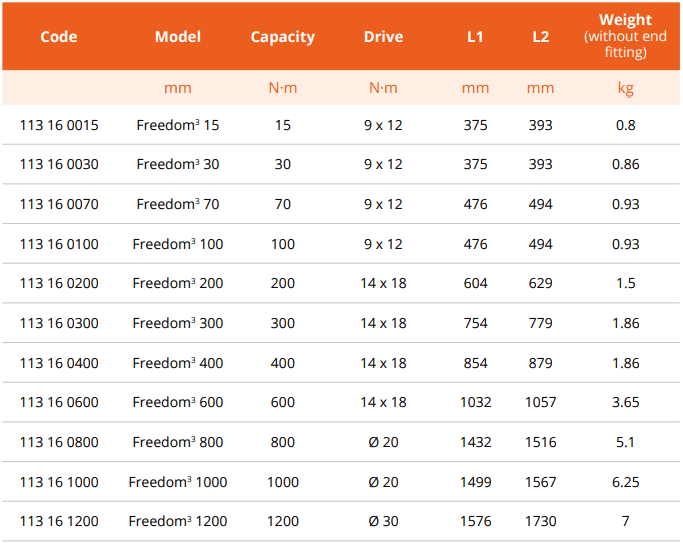Select the 1730 L2 value
This screenshot has height=543, width=683.
click(540, 521)
